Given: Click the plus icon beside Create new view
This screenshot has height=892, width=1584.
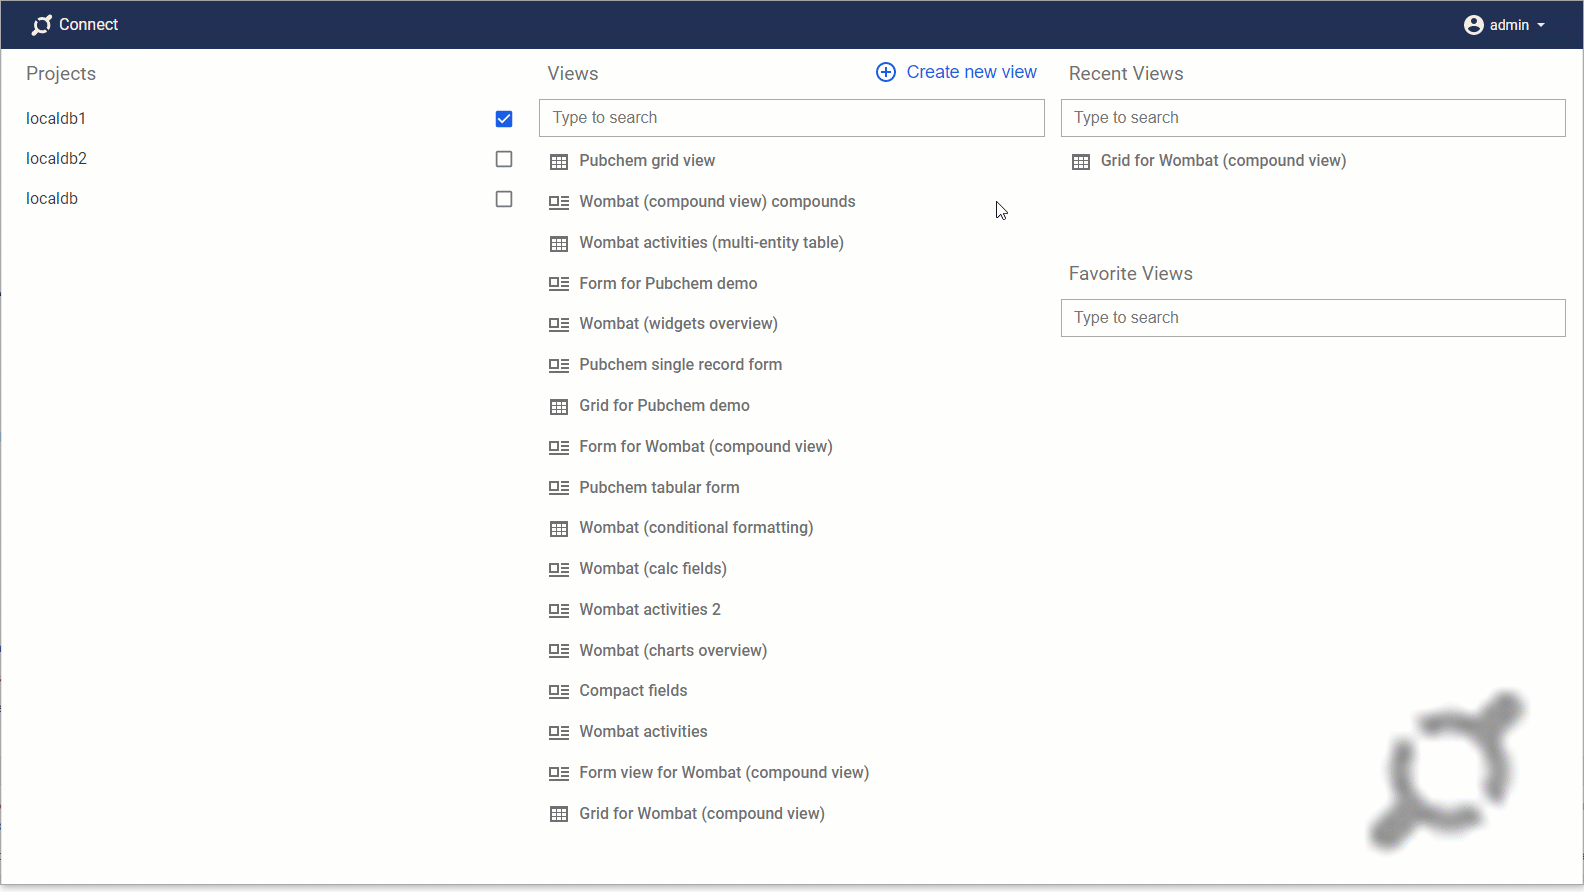Looking at the screenshot, I should pyautogui.click(x=885, y=72).
